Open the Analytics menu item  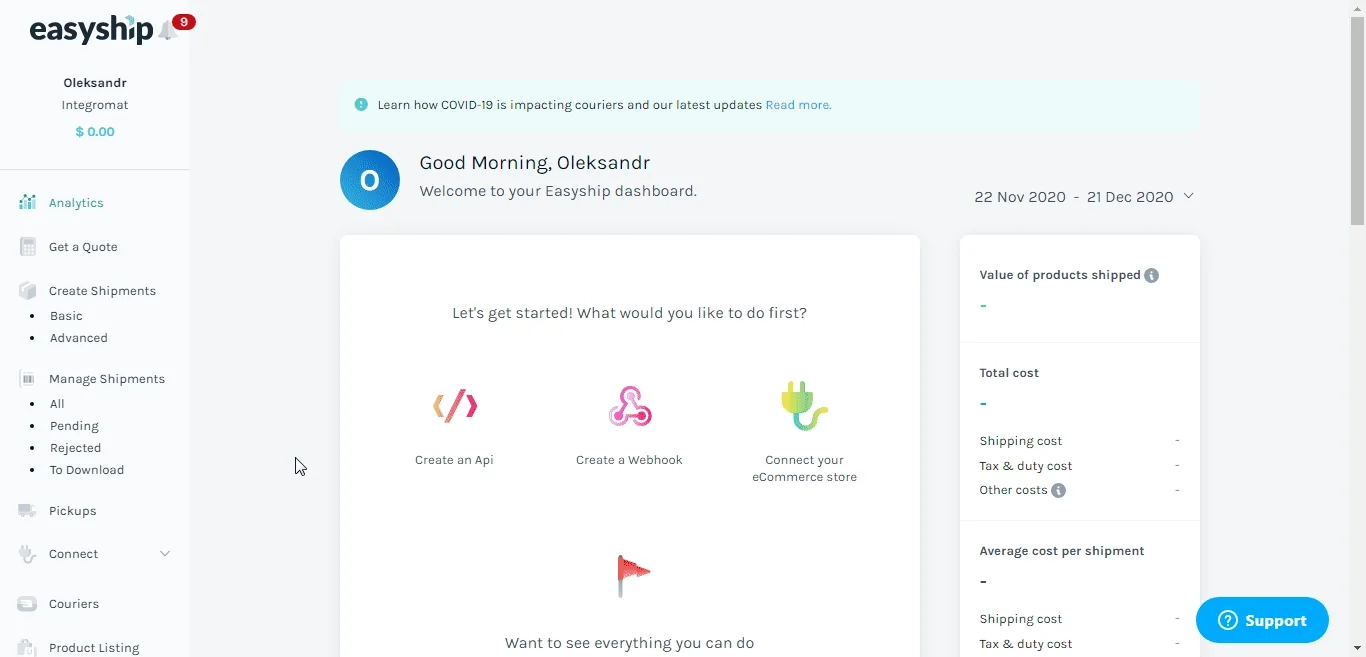[76, 203]
